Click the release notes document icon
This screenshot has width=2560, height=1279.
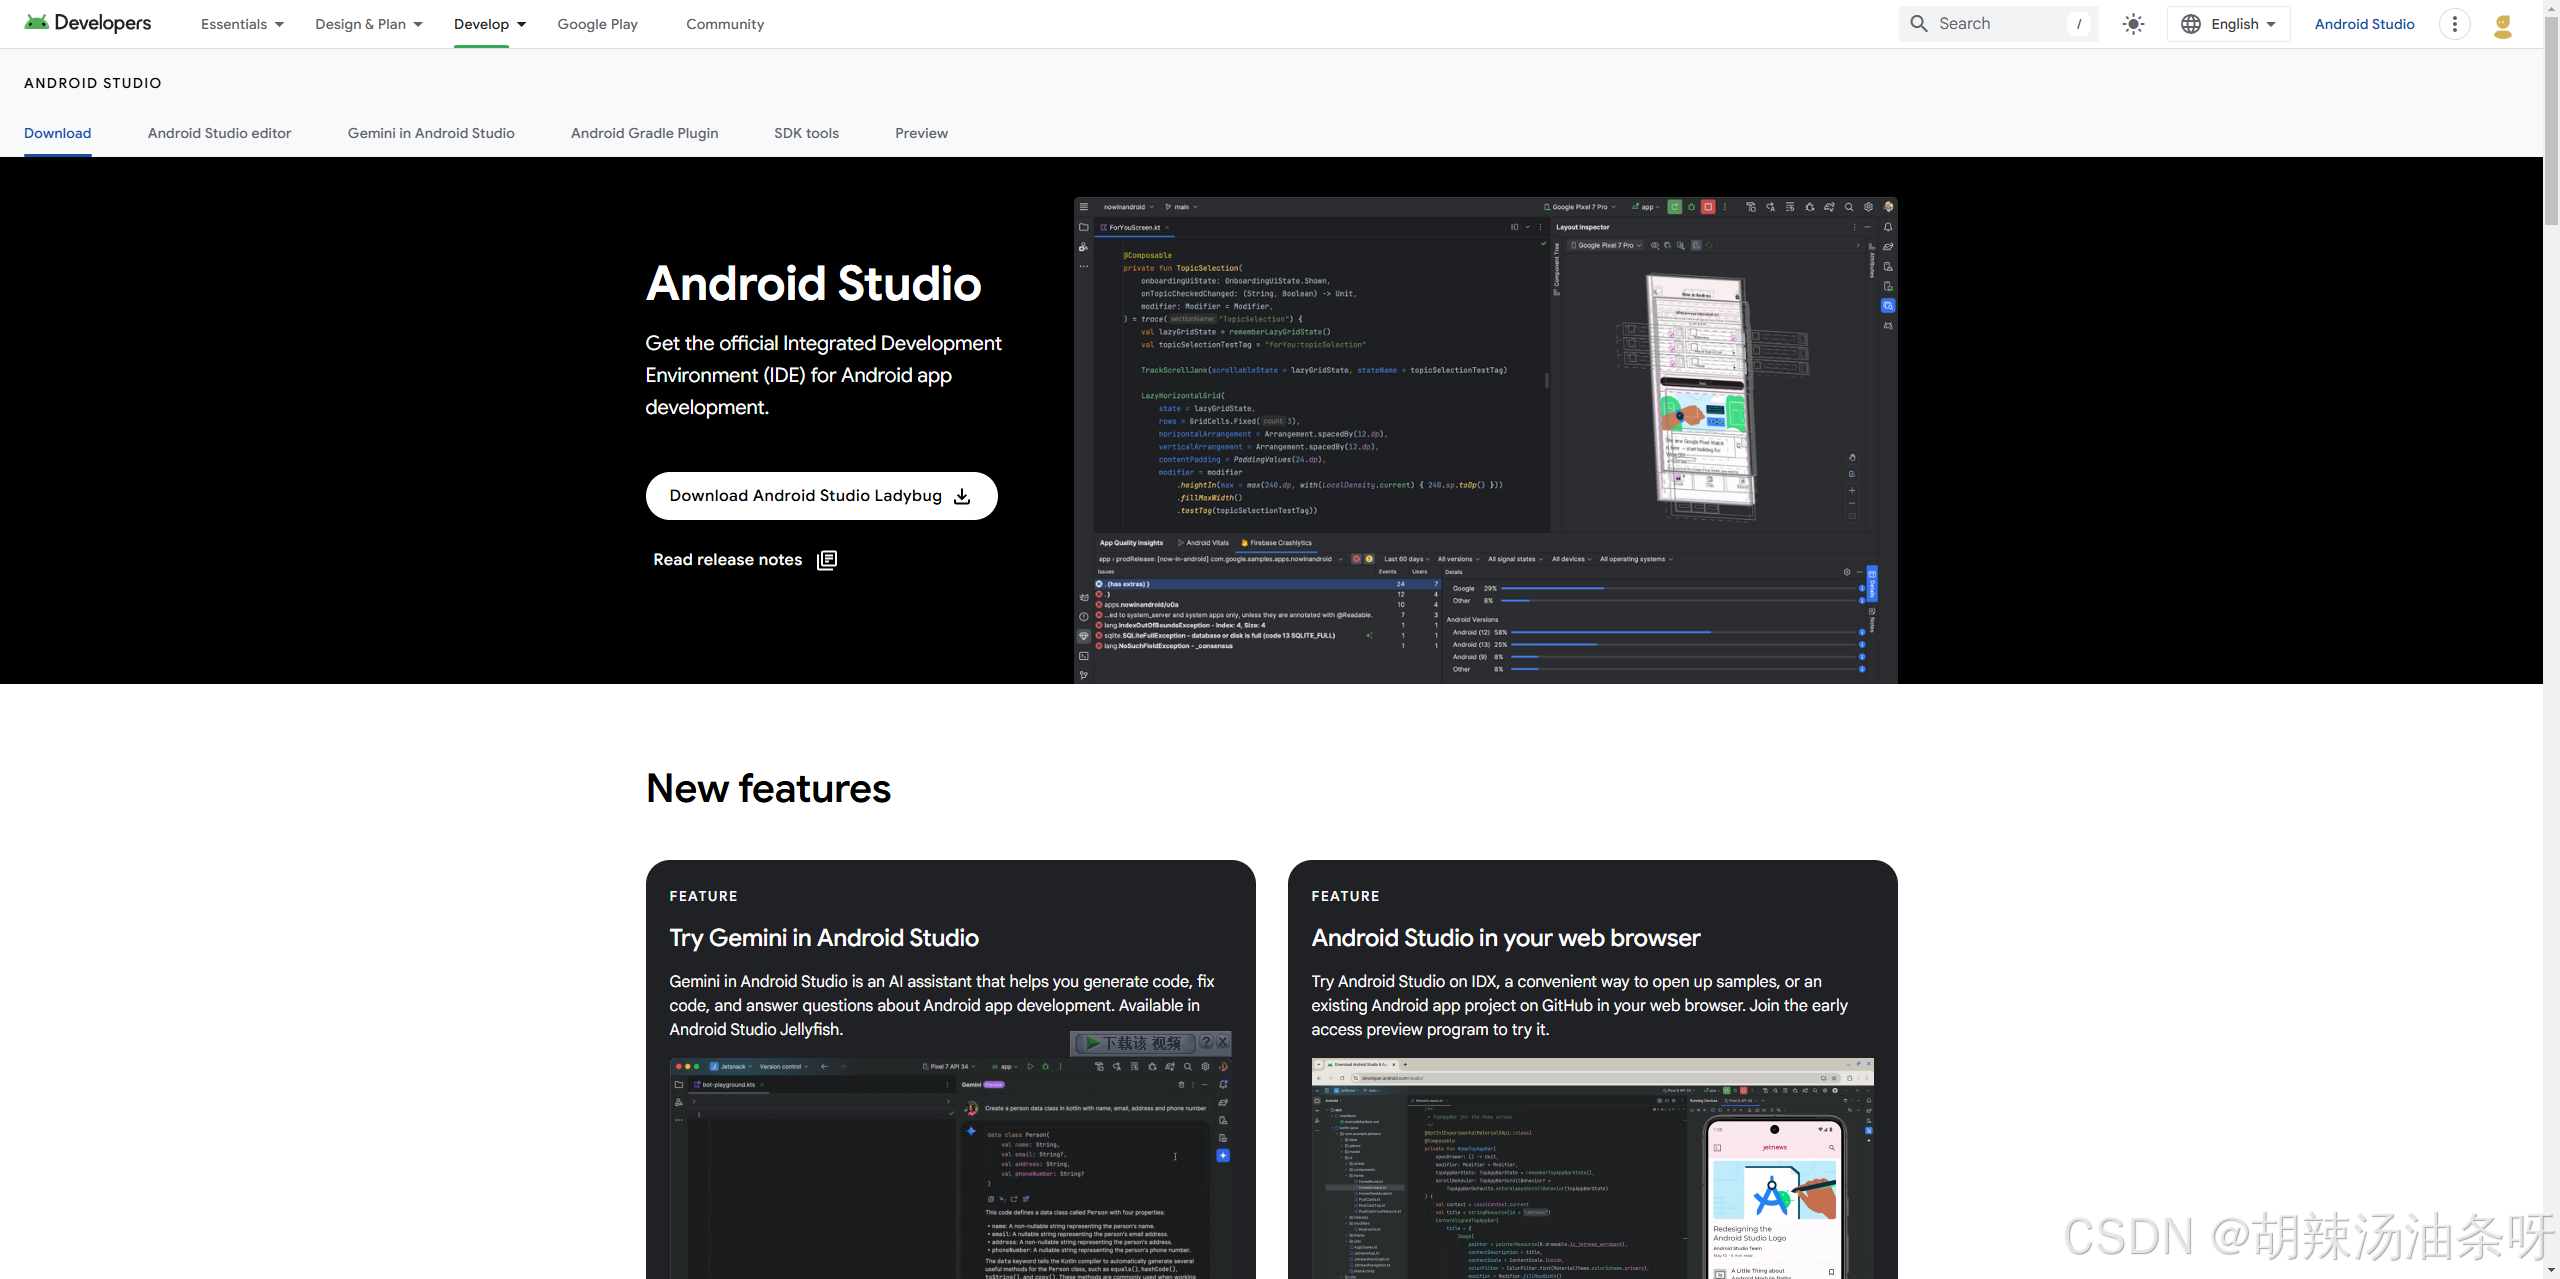(x=827, y=560)
